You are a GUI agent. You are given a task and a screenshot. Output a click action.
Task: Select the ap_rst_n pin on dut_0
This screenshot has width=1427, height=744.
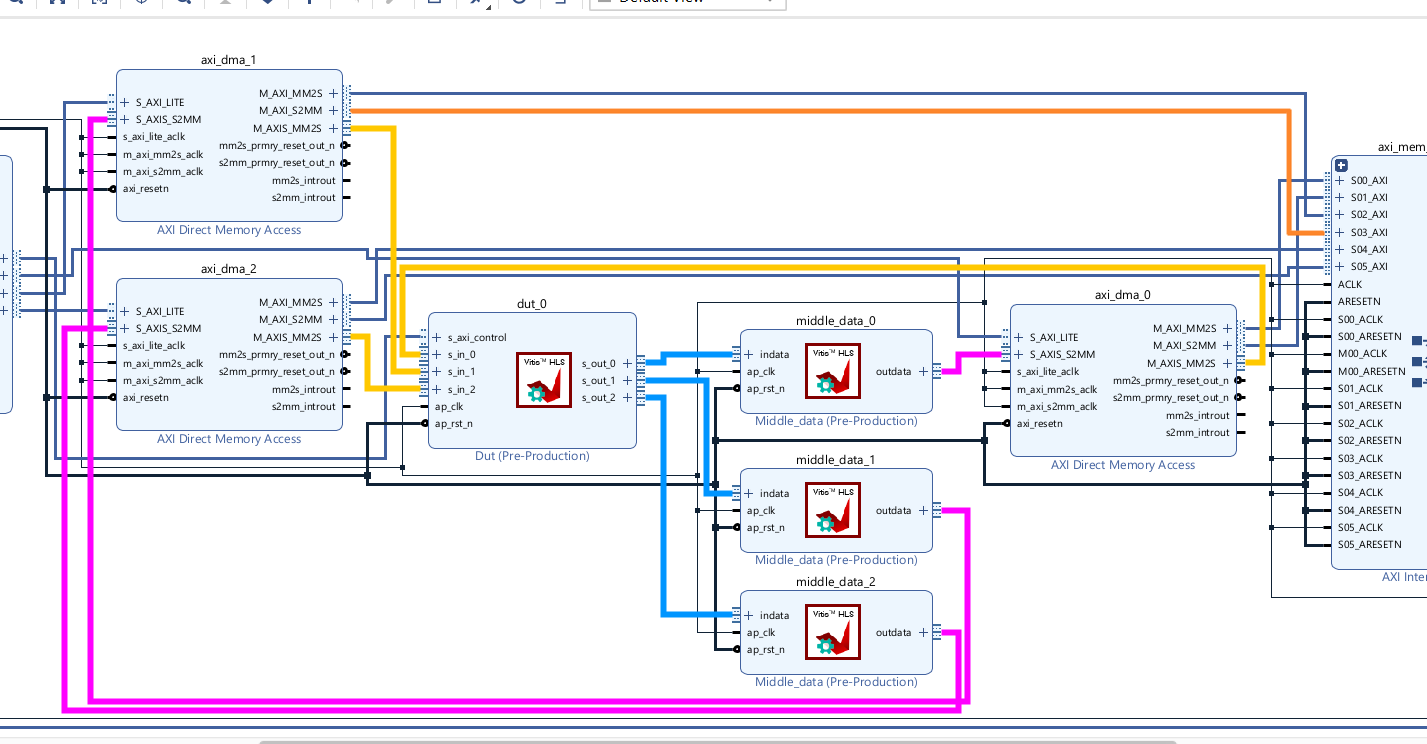(x=454, y=424)
